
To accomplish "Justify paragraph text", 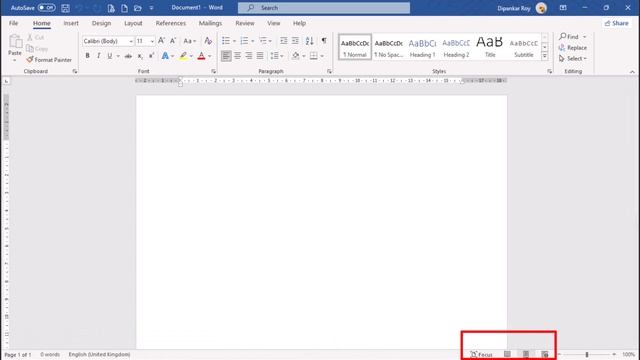I will click(x=260, y=56).
